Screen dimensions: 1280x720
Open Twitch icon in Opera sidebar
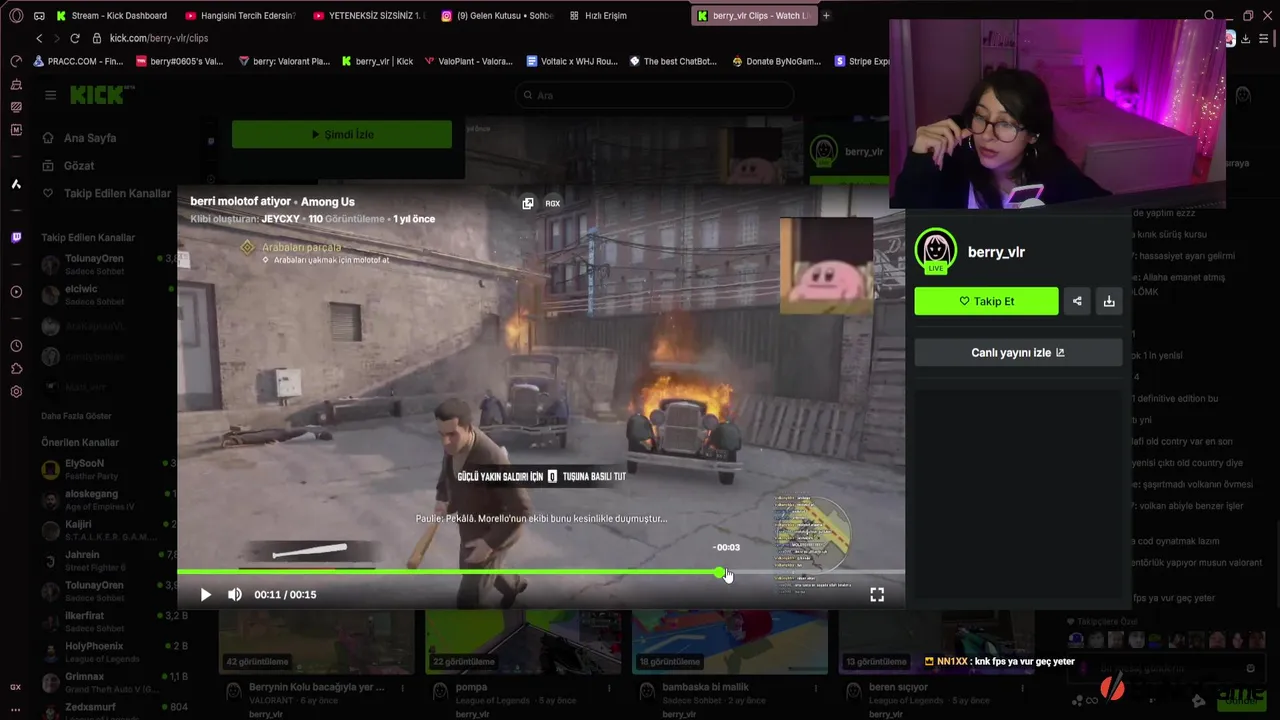16,238
